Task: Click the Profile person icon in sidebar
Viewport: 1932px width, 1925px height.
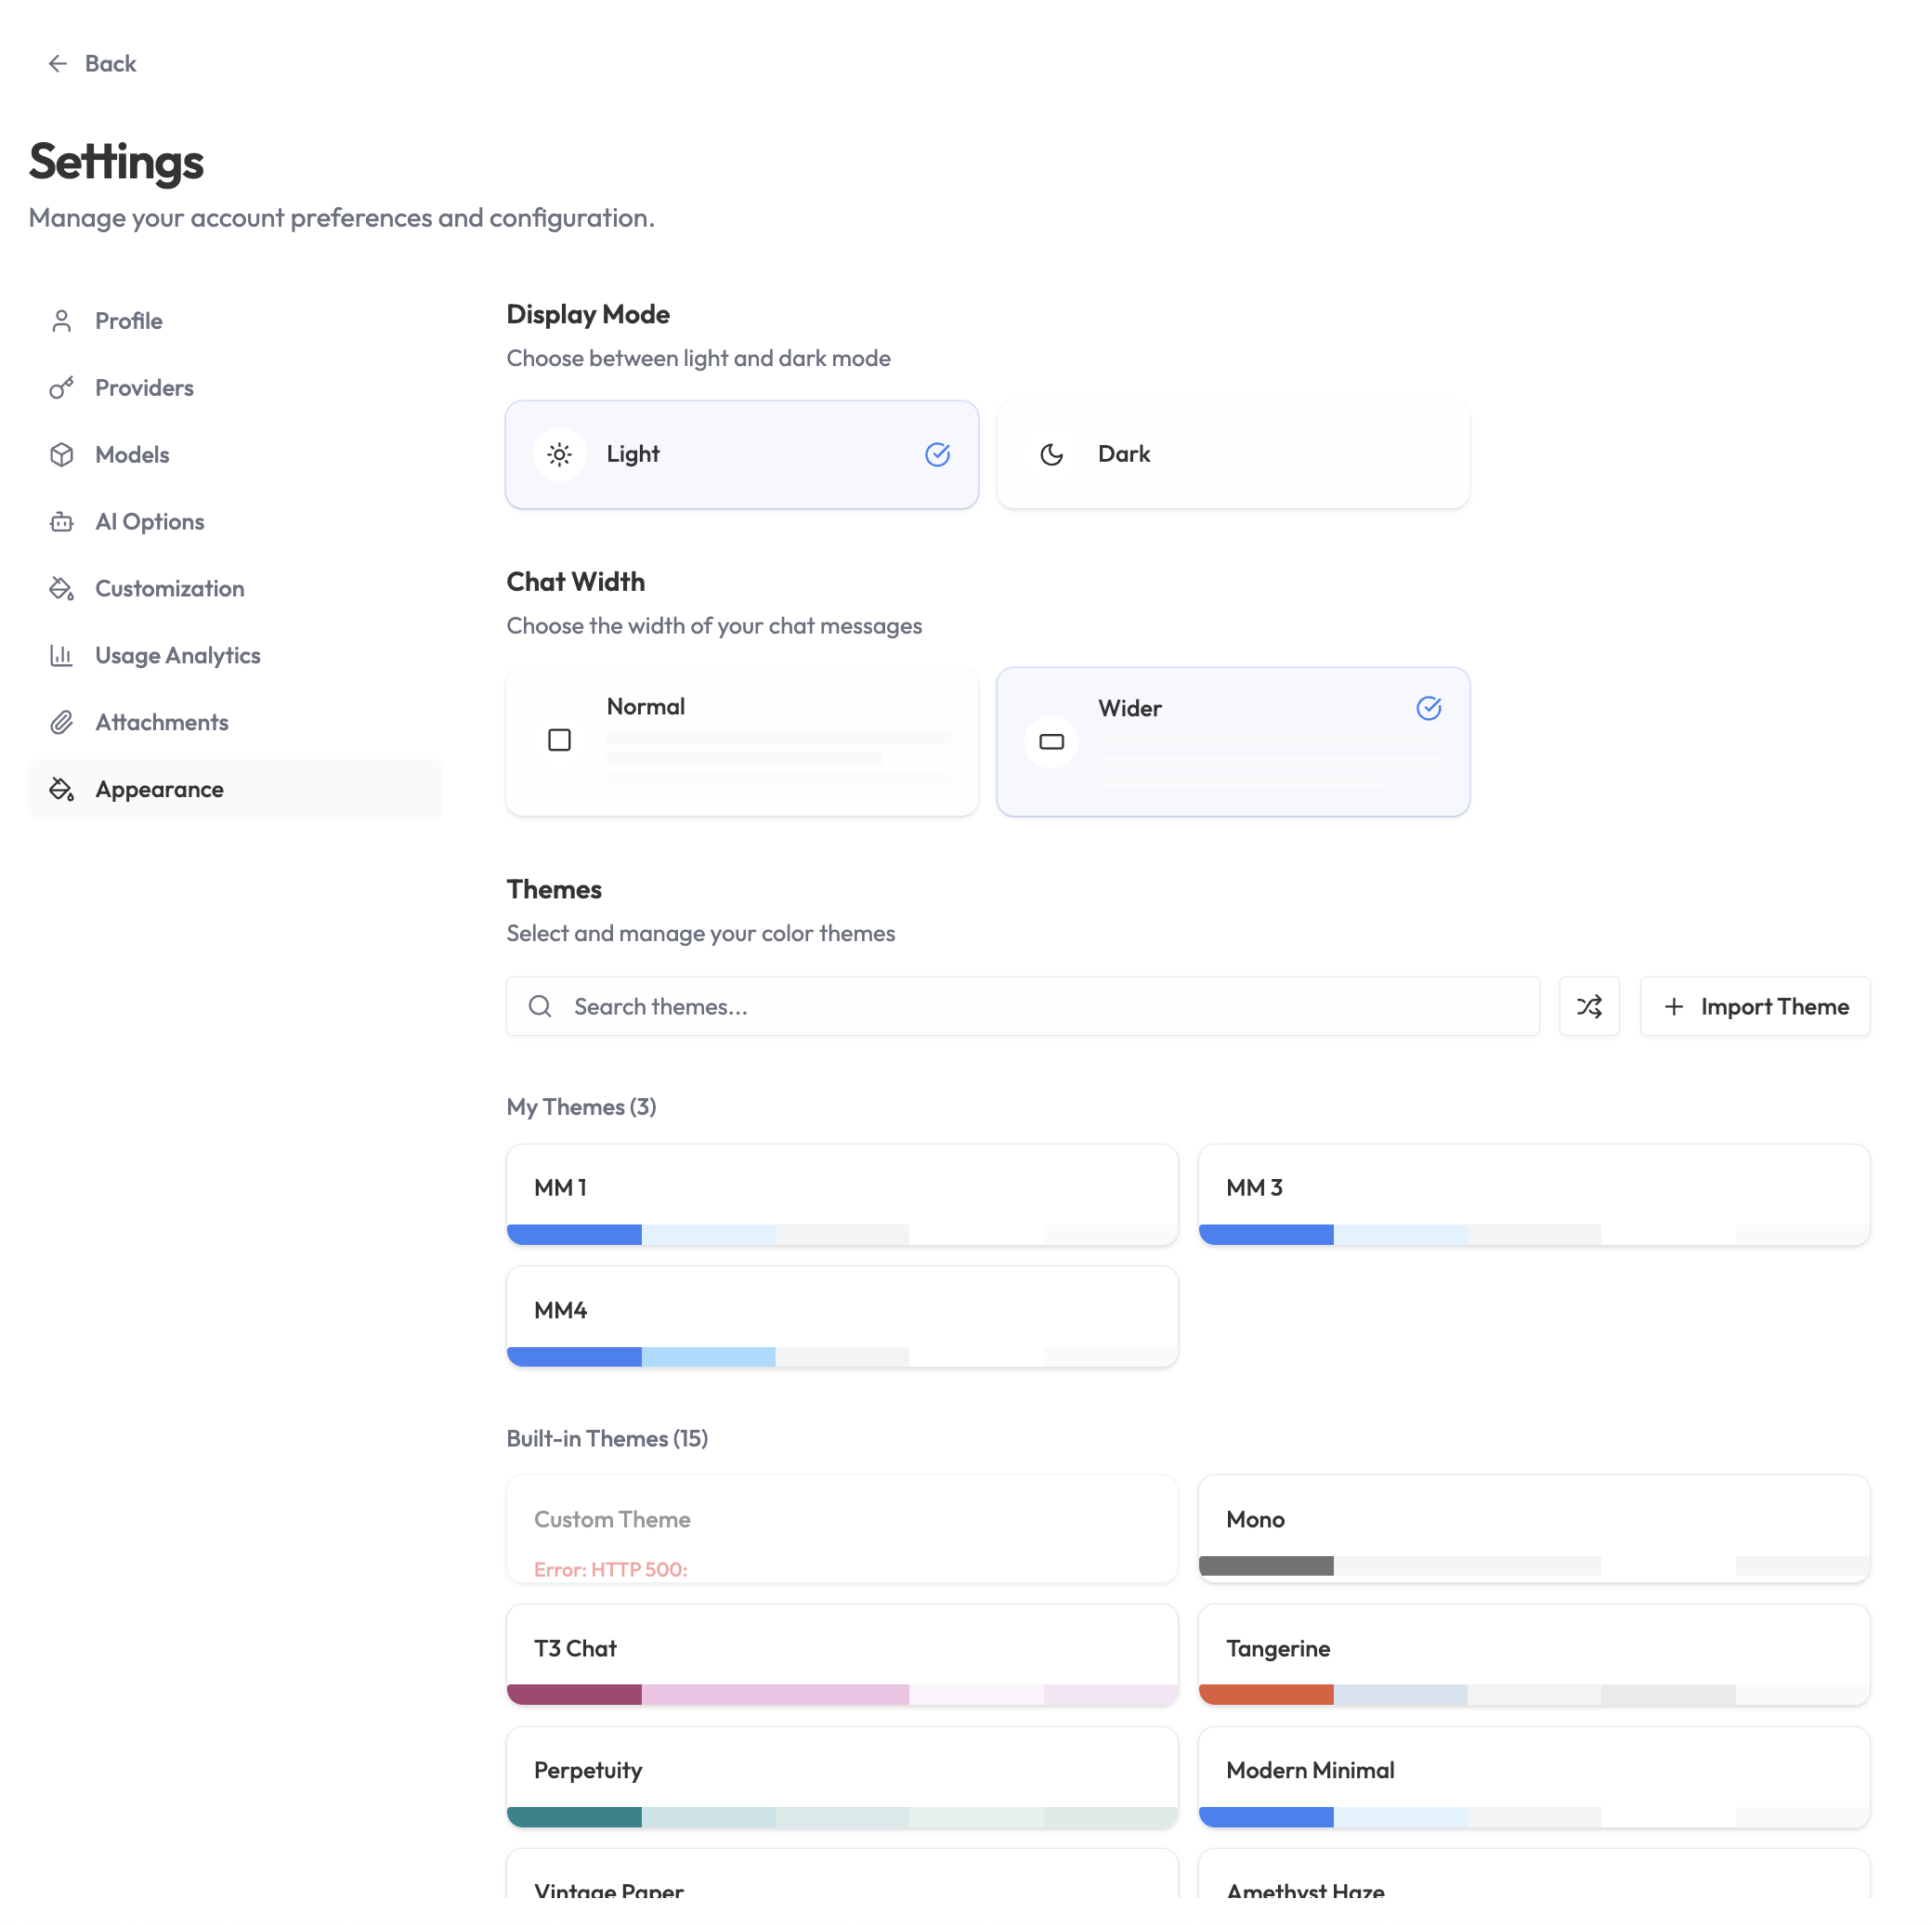Action: click(x=62, y=321)
